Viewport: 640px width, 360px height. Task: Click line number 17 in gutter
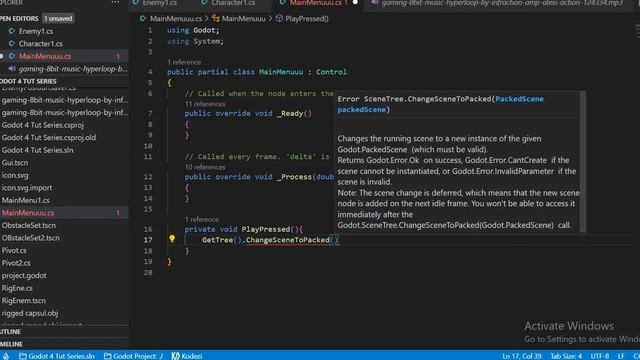(148, 240)
